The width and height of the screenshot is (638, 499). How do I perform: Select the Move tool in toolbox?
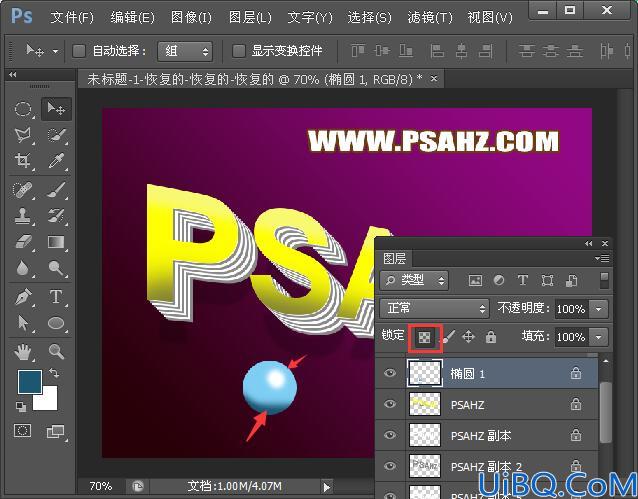point(56,109)
